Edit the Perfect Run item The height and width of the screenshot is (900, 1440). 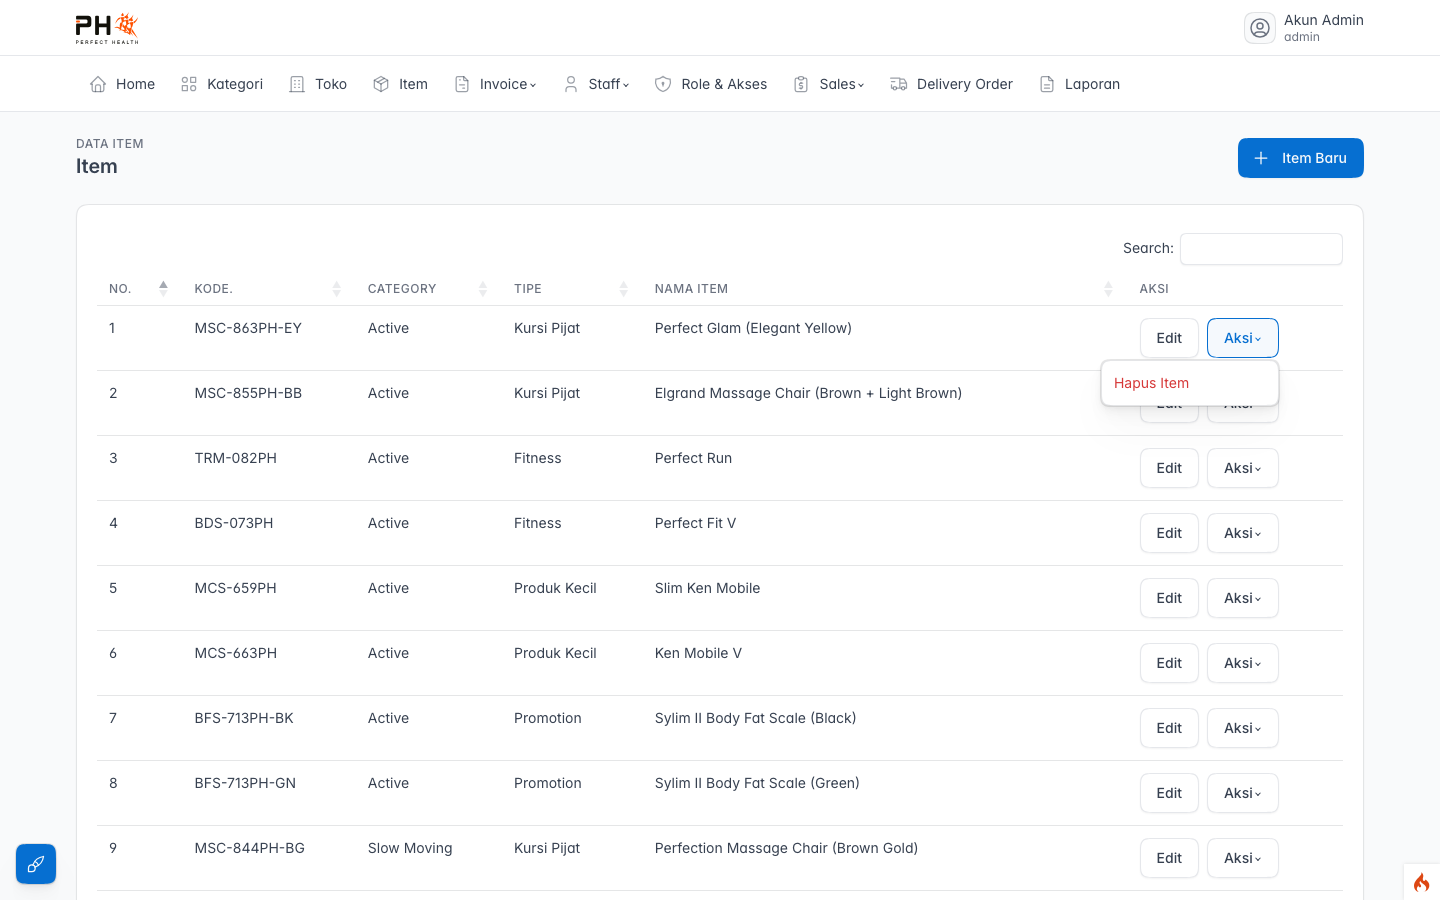[1169, 468]
